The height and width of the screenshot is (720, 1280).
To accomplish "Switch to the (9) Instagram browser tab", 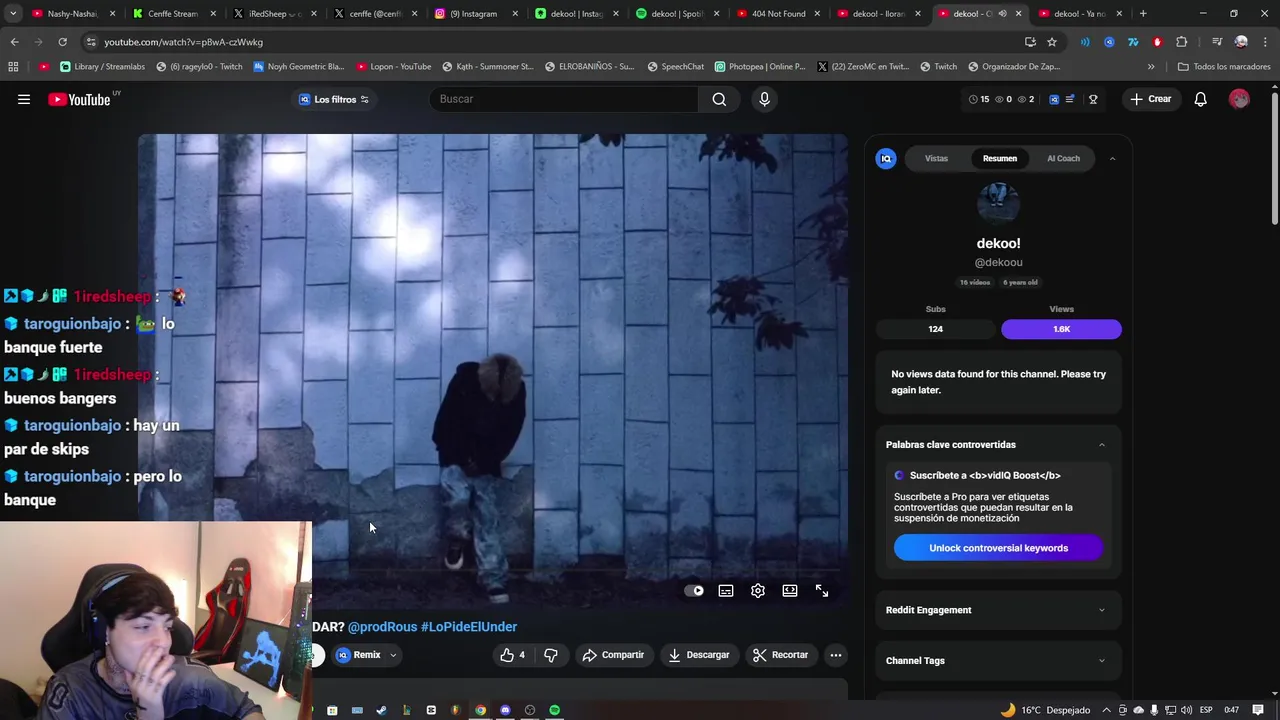I will (x=473, y=14).
